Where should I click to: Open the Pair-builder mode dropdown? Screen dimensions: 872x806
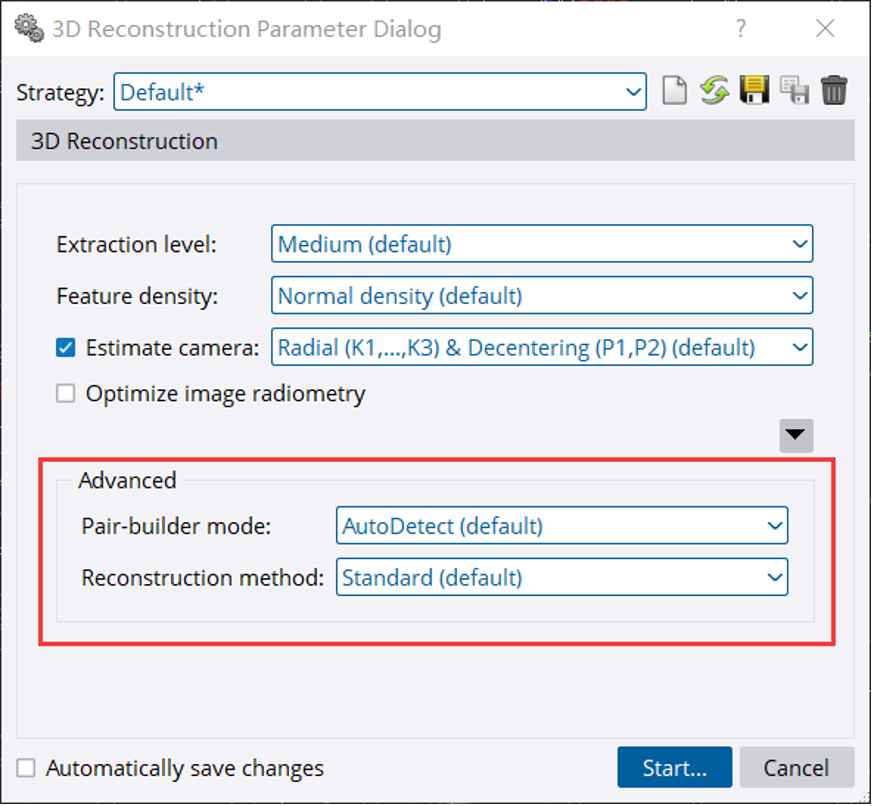coord(561,525)
